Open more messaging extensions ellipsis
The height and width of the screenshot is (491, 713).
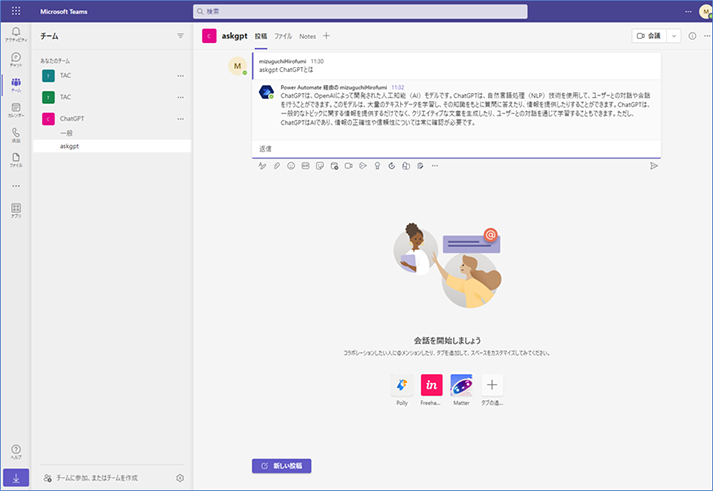[435, 166]
